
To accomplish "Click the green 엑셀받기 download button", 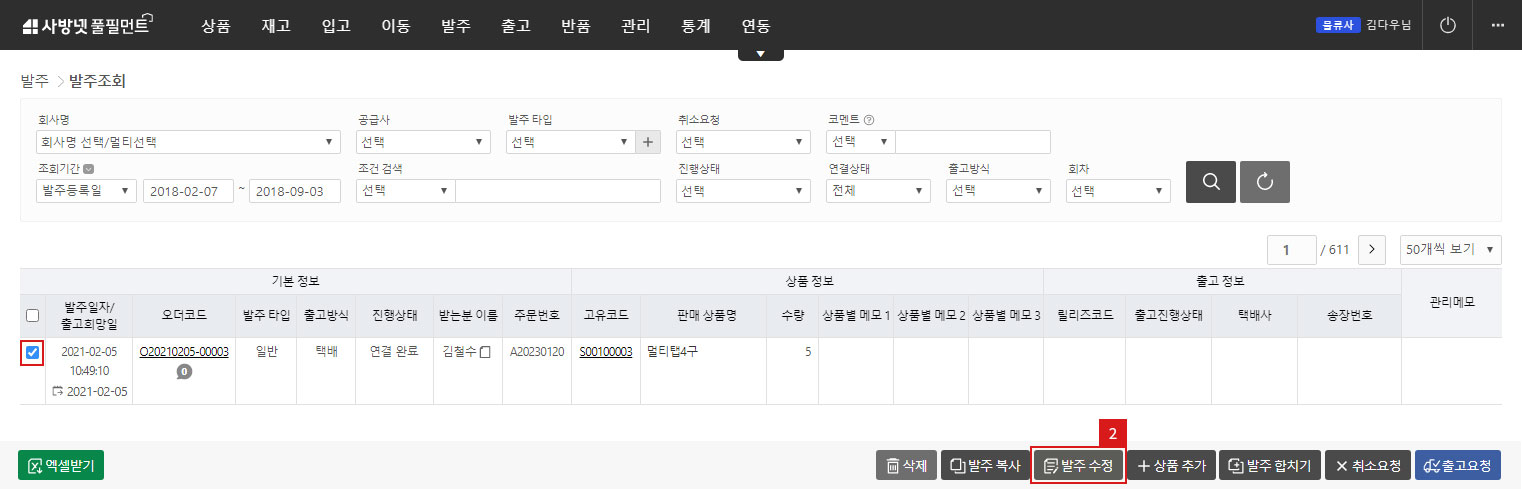I will coord(61,466).
